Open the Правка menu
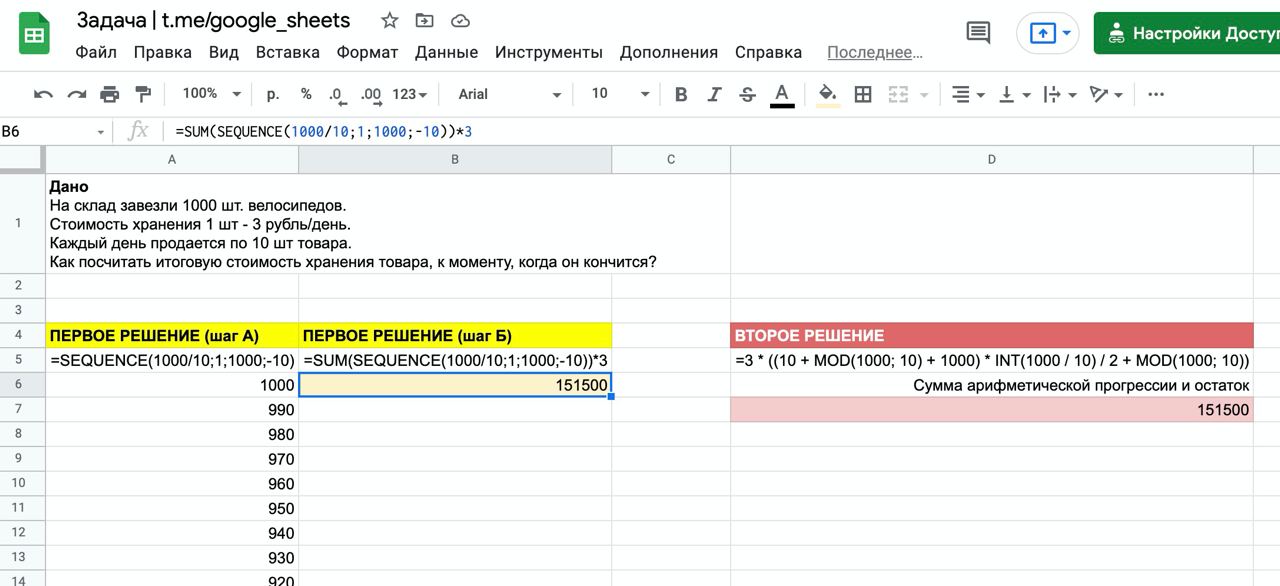Screen dimensions: 1280x586 tap(163, 52)
